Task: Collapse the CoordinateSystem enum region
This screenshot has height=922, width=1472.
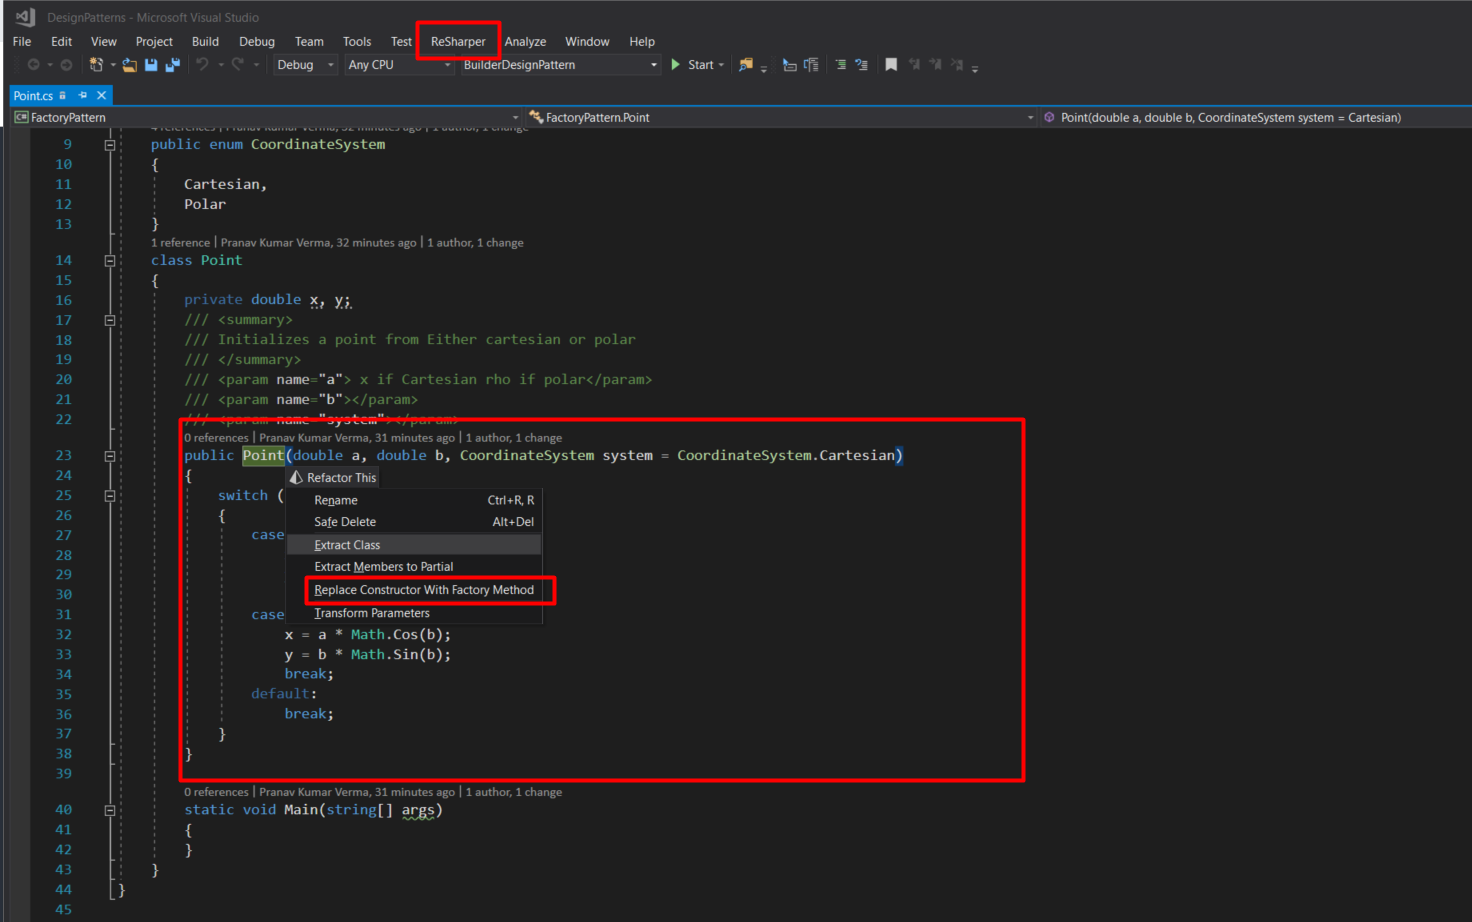Action: click(x=110, y=145)
